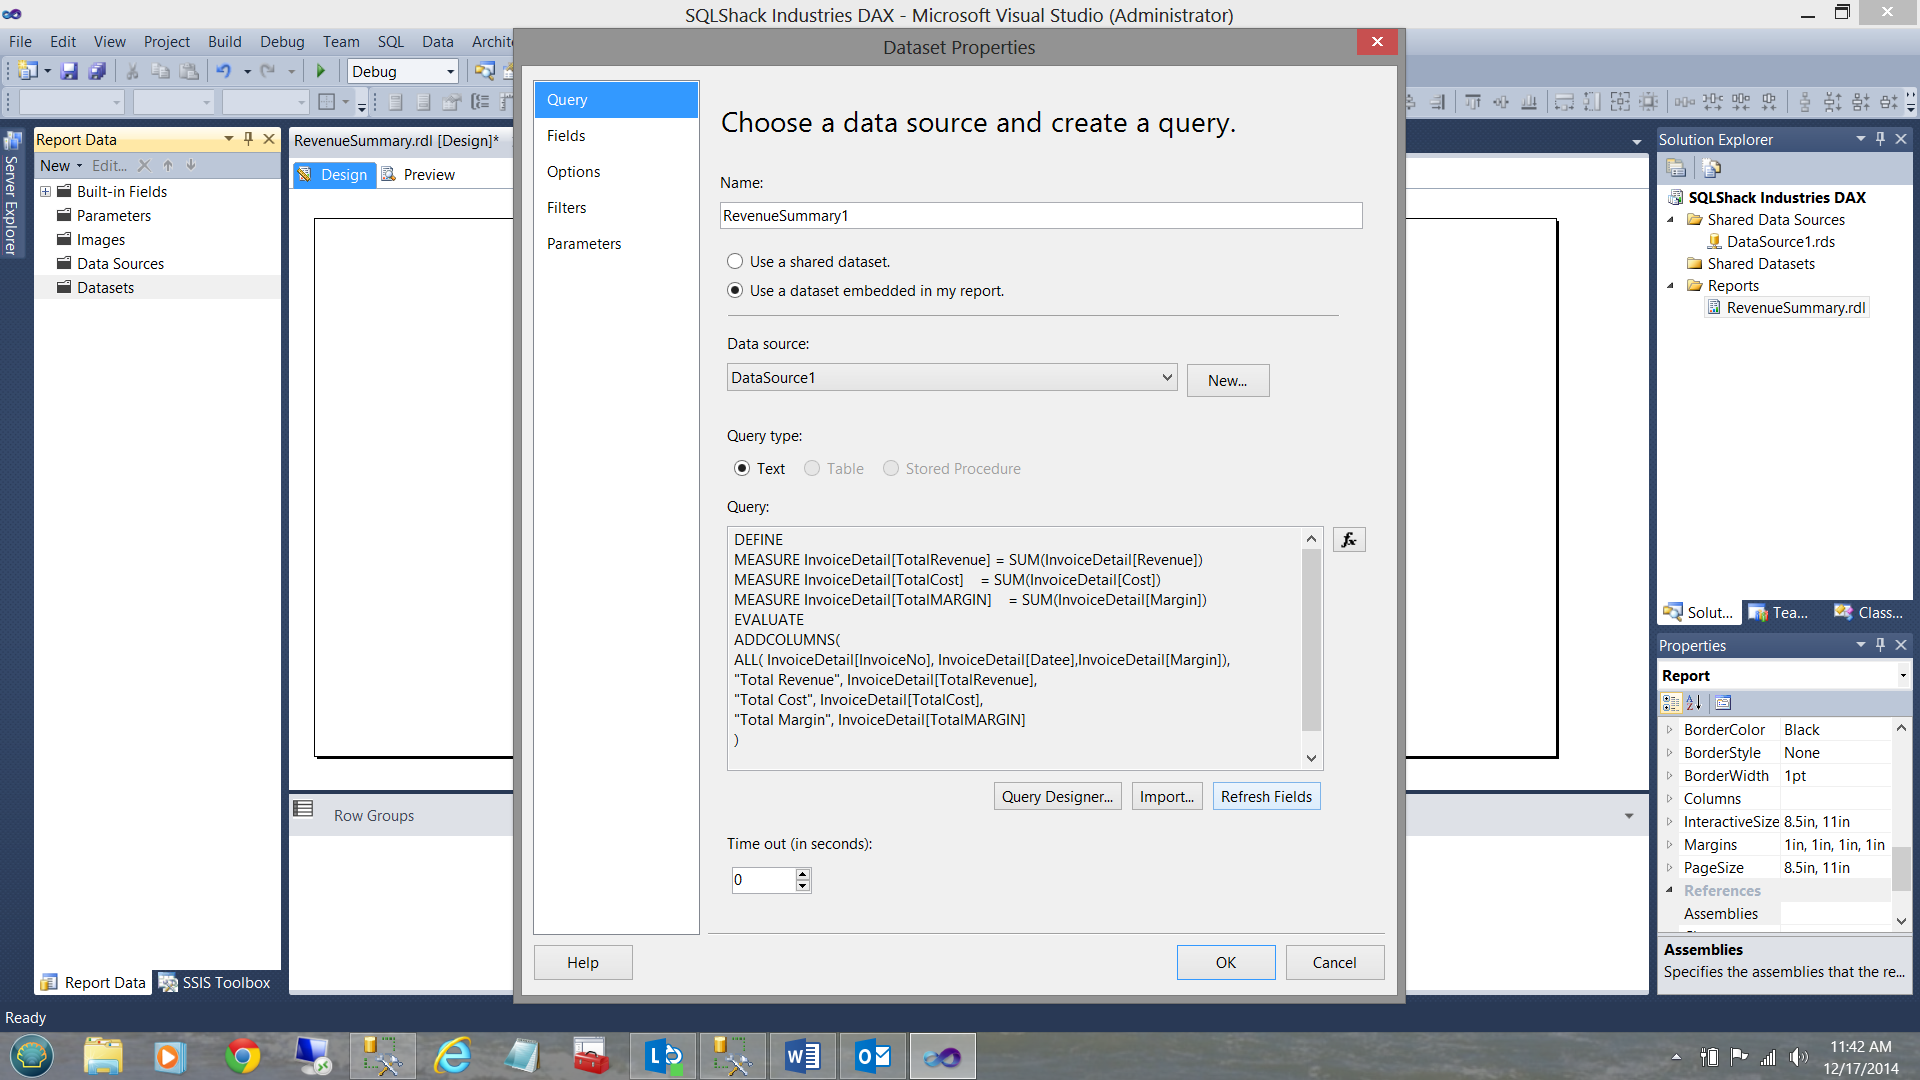Click the expression fx button beside query
The width and height of the screenshot is (1920, 1080).
1348,540
